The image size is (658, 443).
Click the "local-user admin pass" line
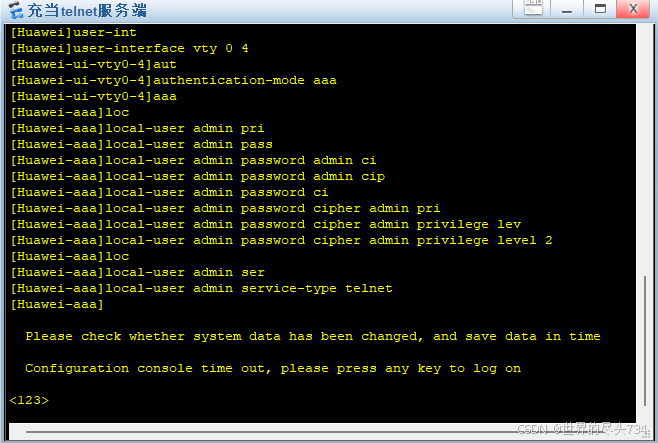point(142,144)
